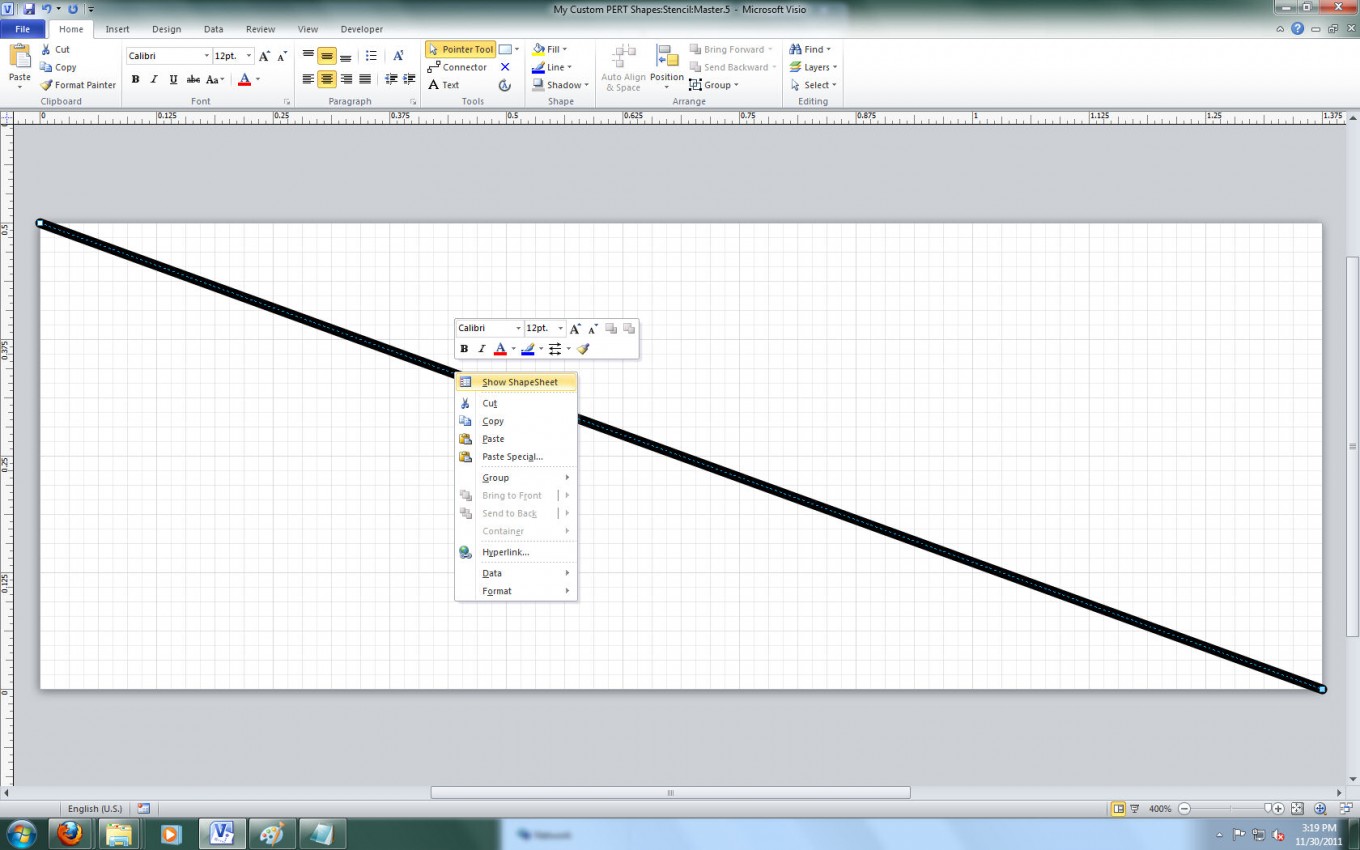
Task: Switch to the Developer ribbon tab
Action: point(361,29)
